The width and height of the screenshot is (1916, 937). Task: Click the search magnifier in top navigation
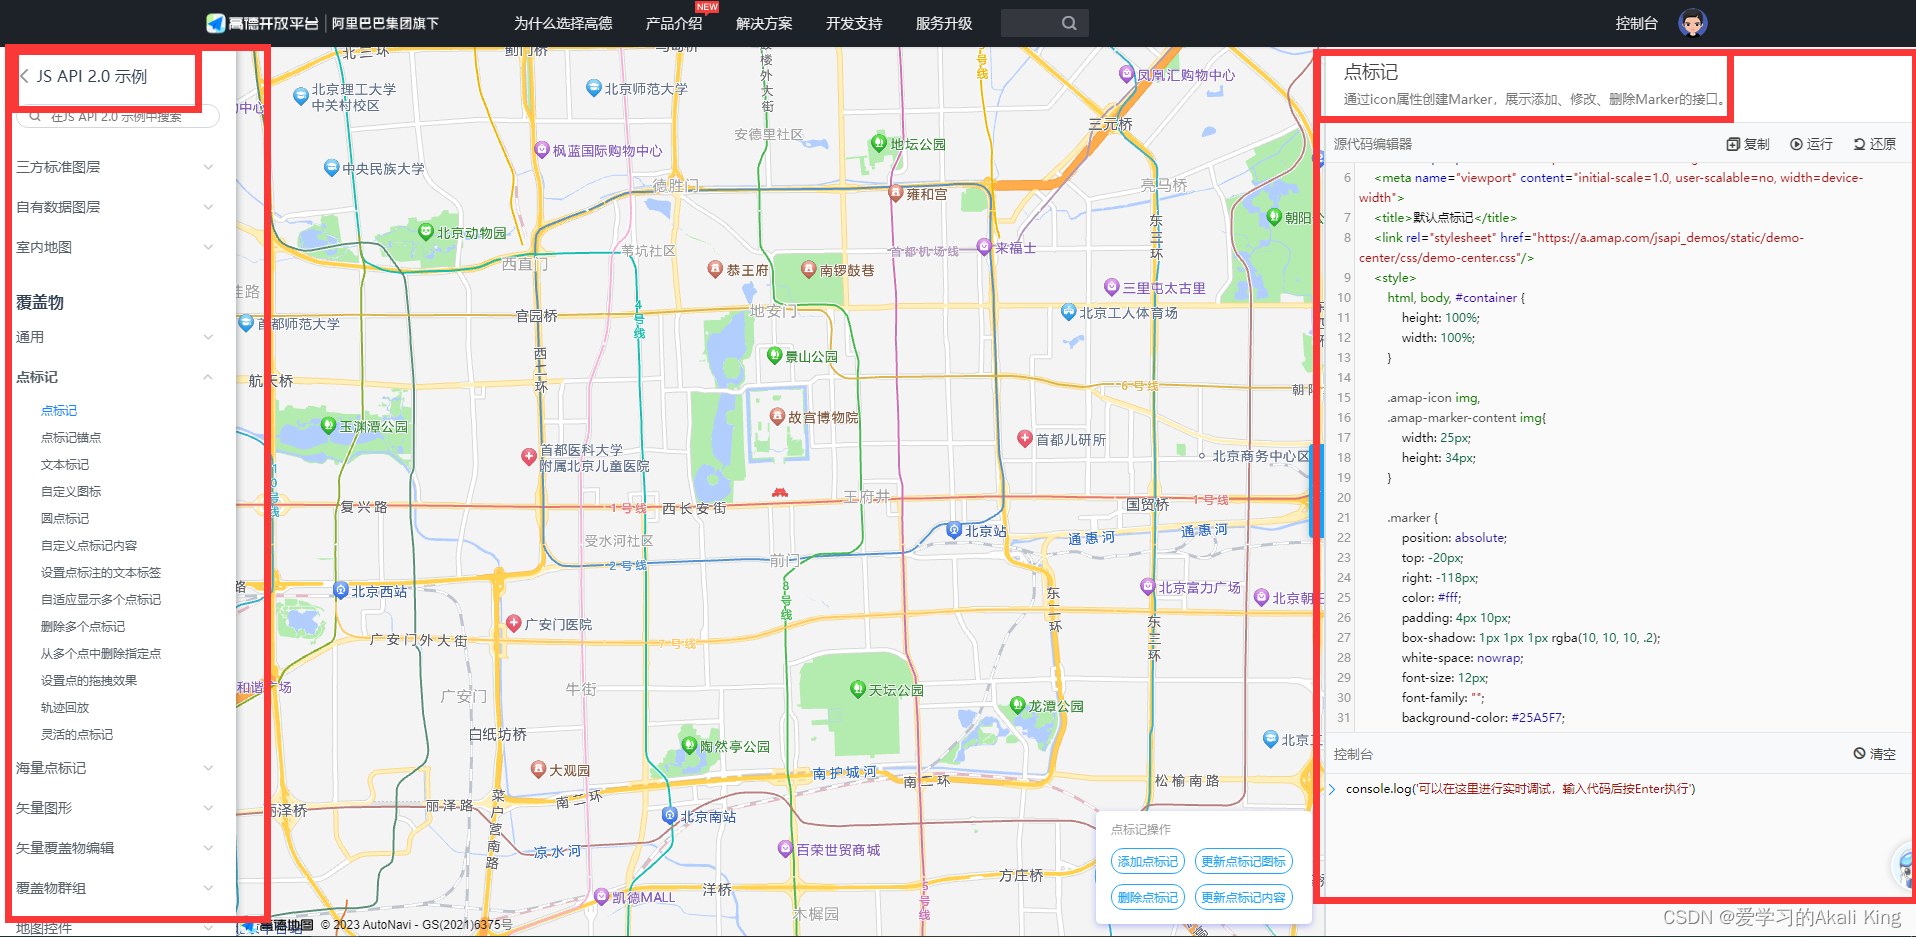[x=1069, y=22]
